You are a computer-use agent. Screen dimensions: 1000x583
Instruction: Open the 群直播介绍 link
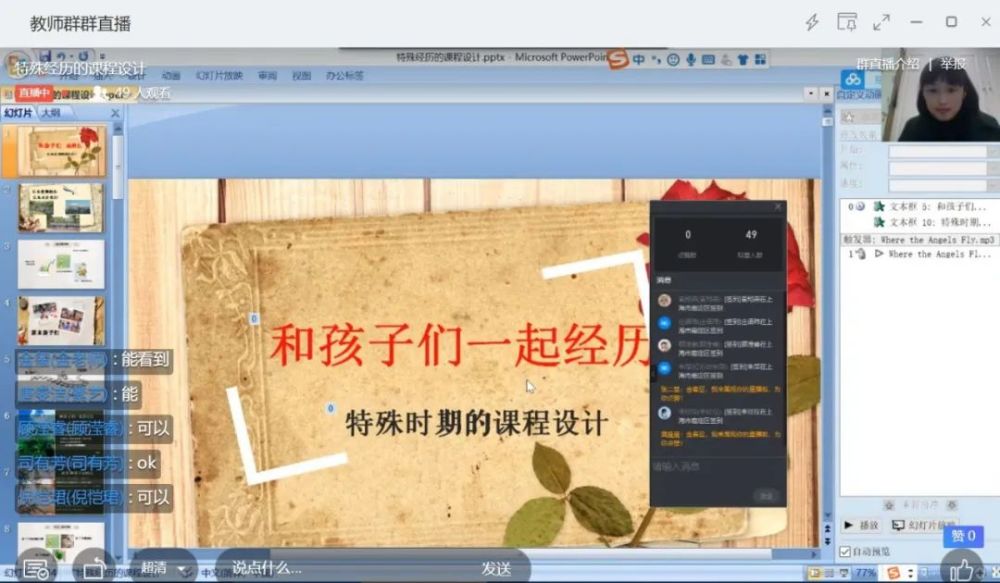888,64
